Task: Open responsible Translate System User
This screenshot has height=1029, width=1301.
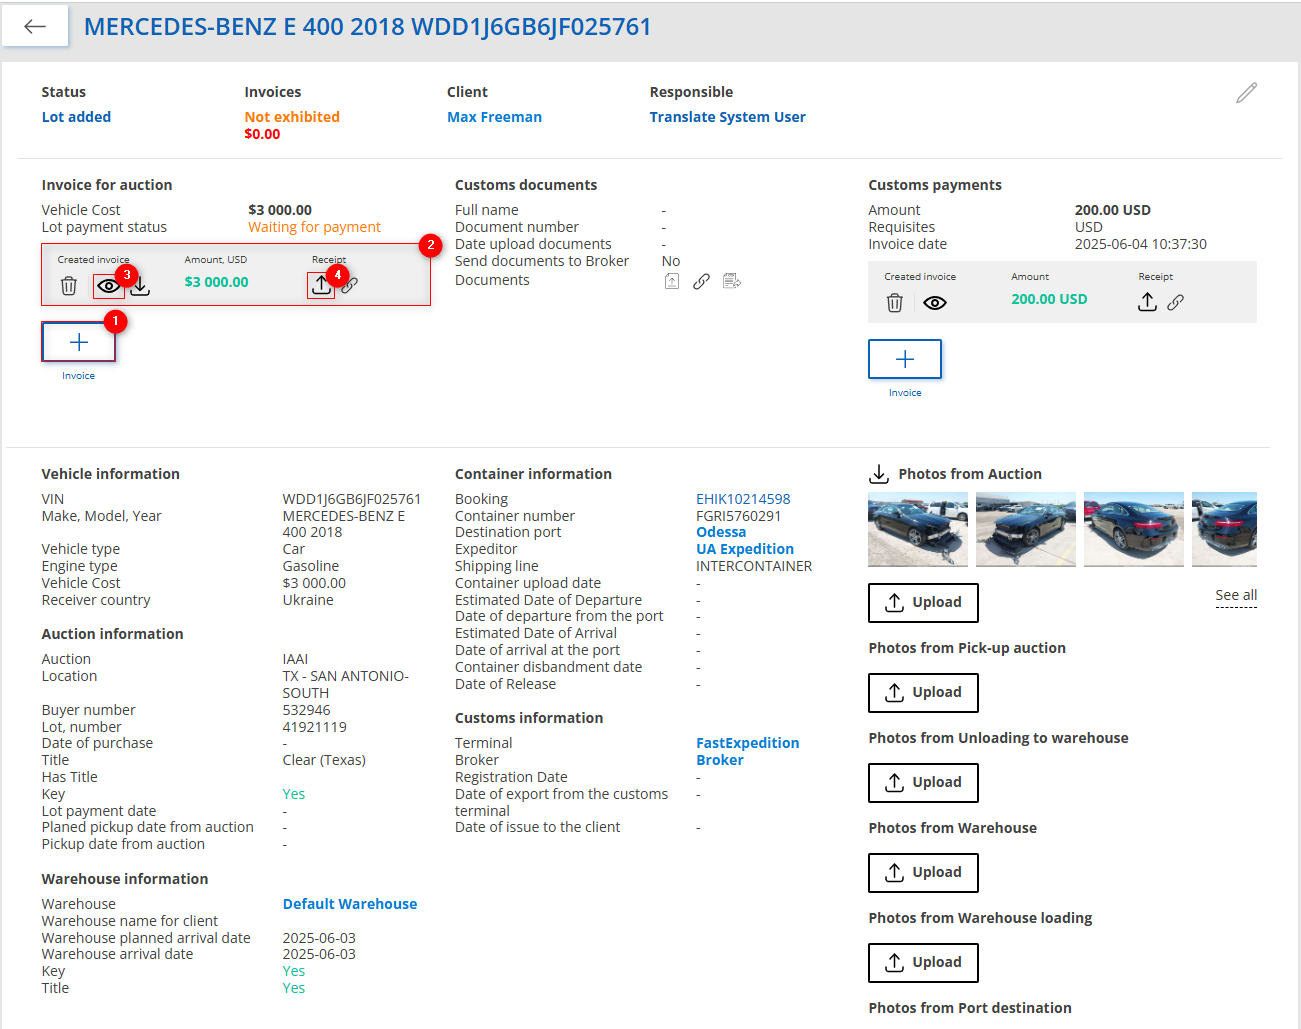Action: tap(727, 117)
